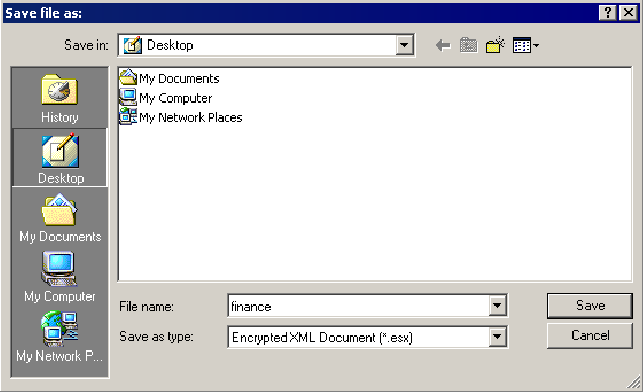Select My Documents icon in file list
This screenshot has width=643, height=392.
coord(128,77)
